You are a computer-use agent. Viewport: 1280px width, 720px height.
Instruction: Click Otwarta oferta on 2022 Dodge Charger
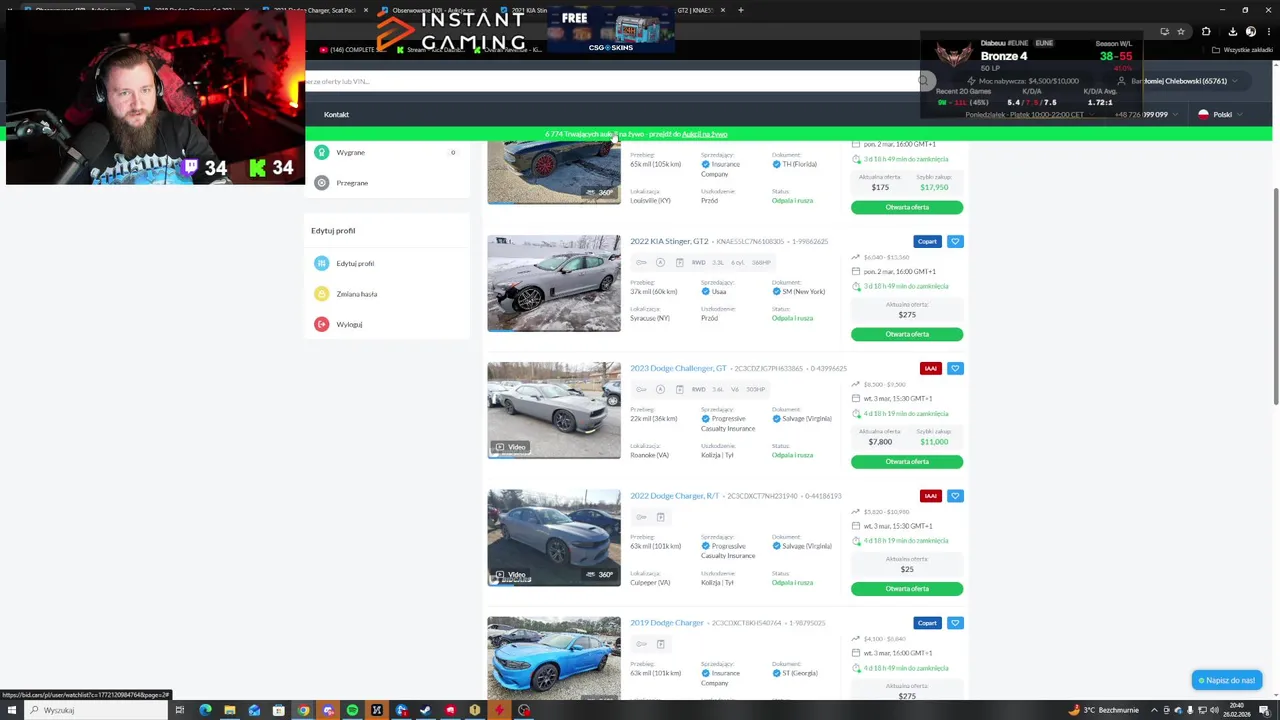click(907, 588)
